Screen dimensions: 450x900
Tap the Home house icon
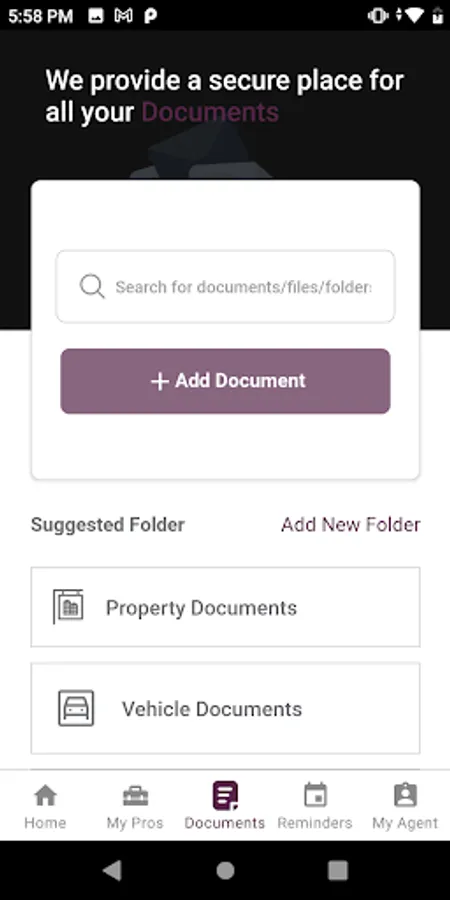pyautogui.click(x=45, y=796)
